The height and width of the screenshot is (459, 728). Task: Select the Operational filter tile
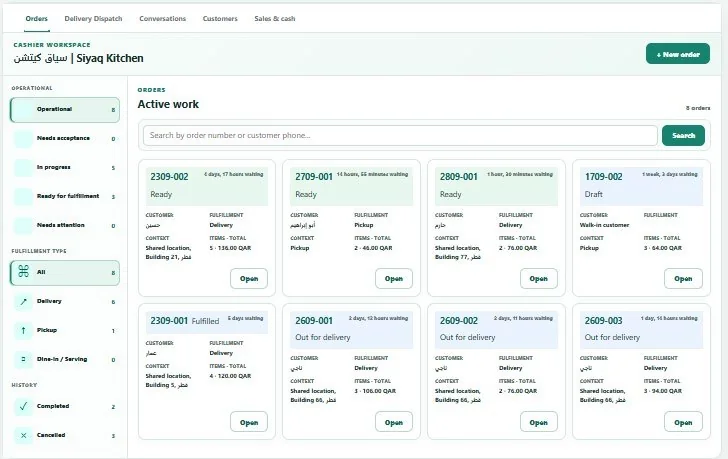(x=65, y=110)
